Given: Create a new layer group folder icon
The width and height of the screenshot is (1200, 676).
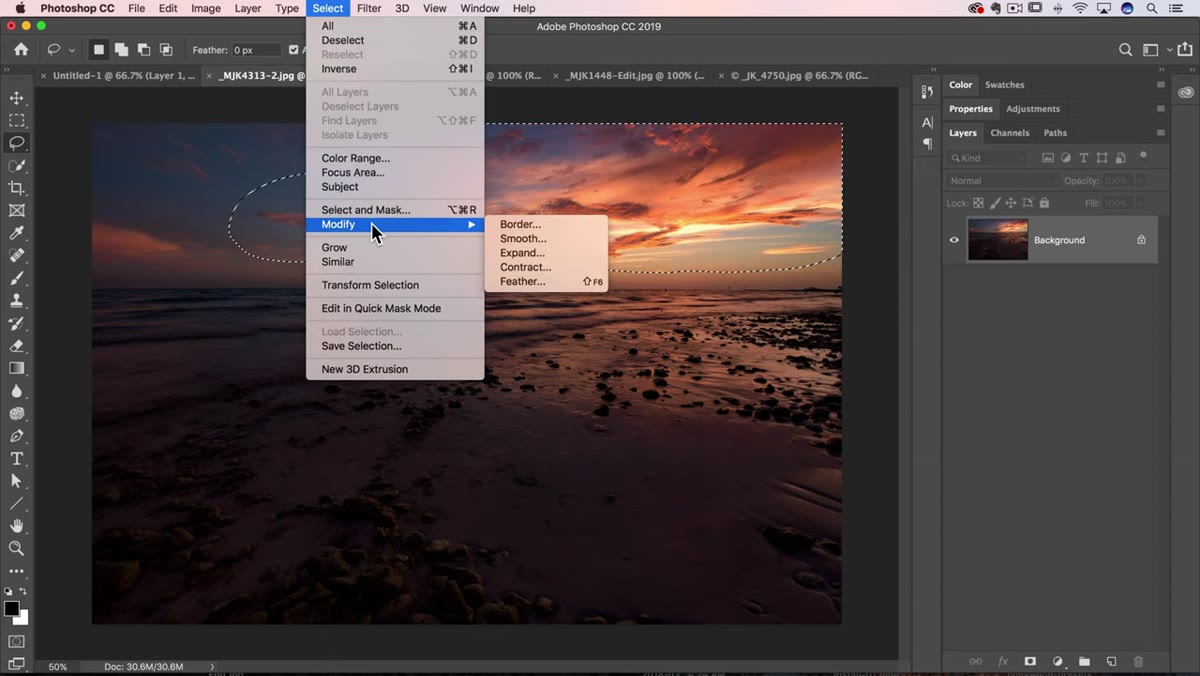Looking at the screenshot, I should [1084, 661].
